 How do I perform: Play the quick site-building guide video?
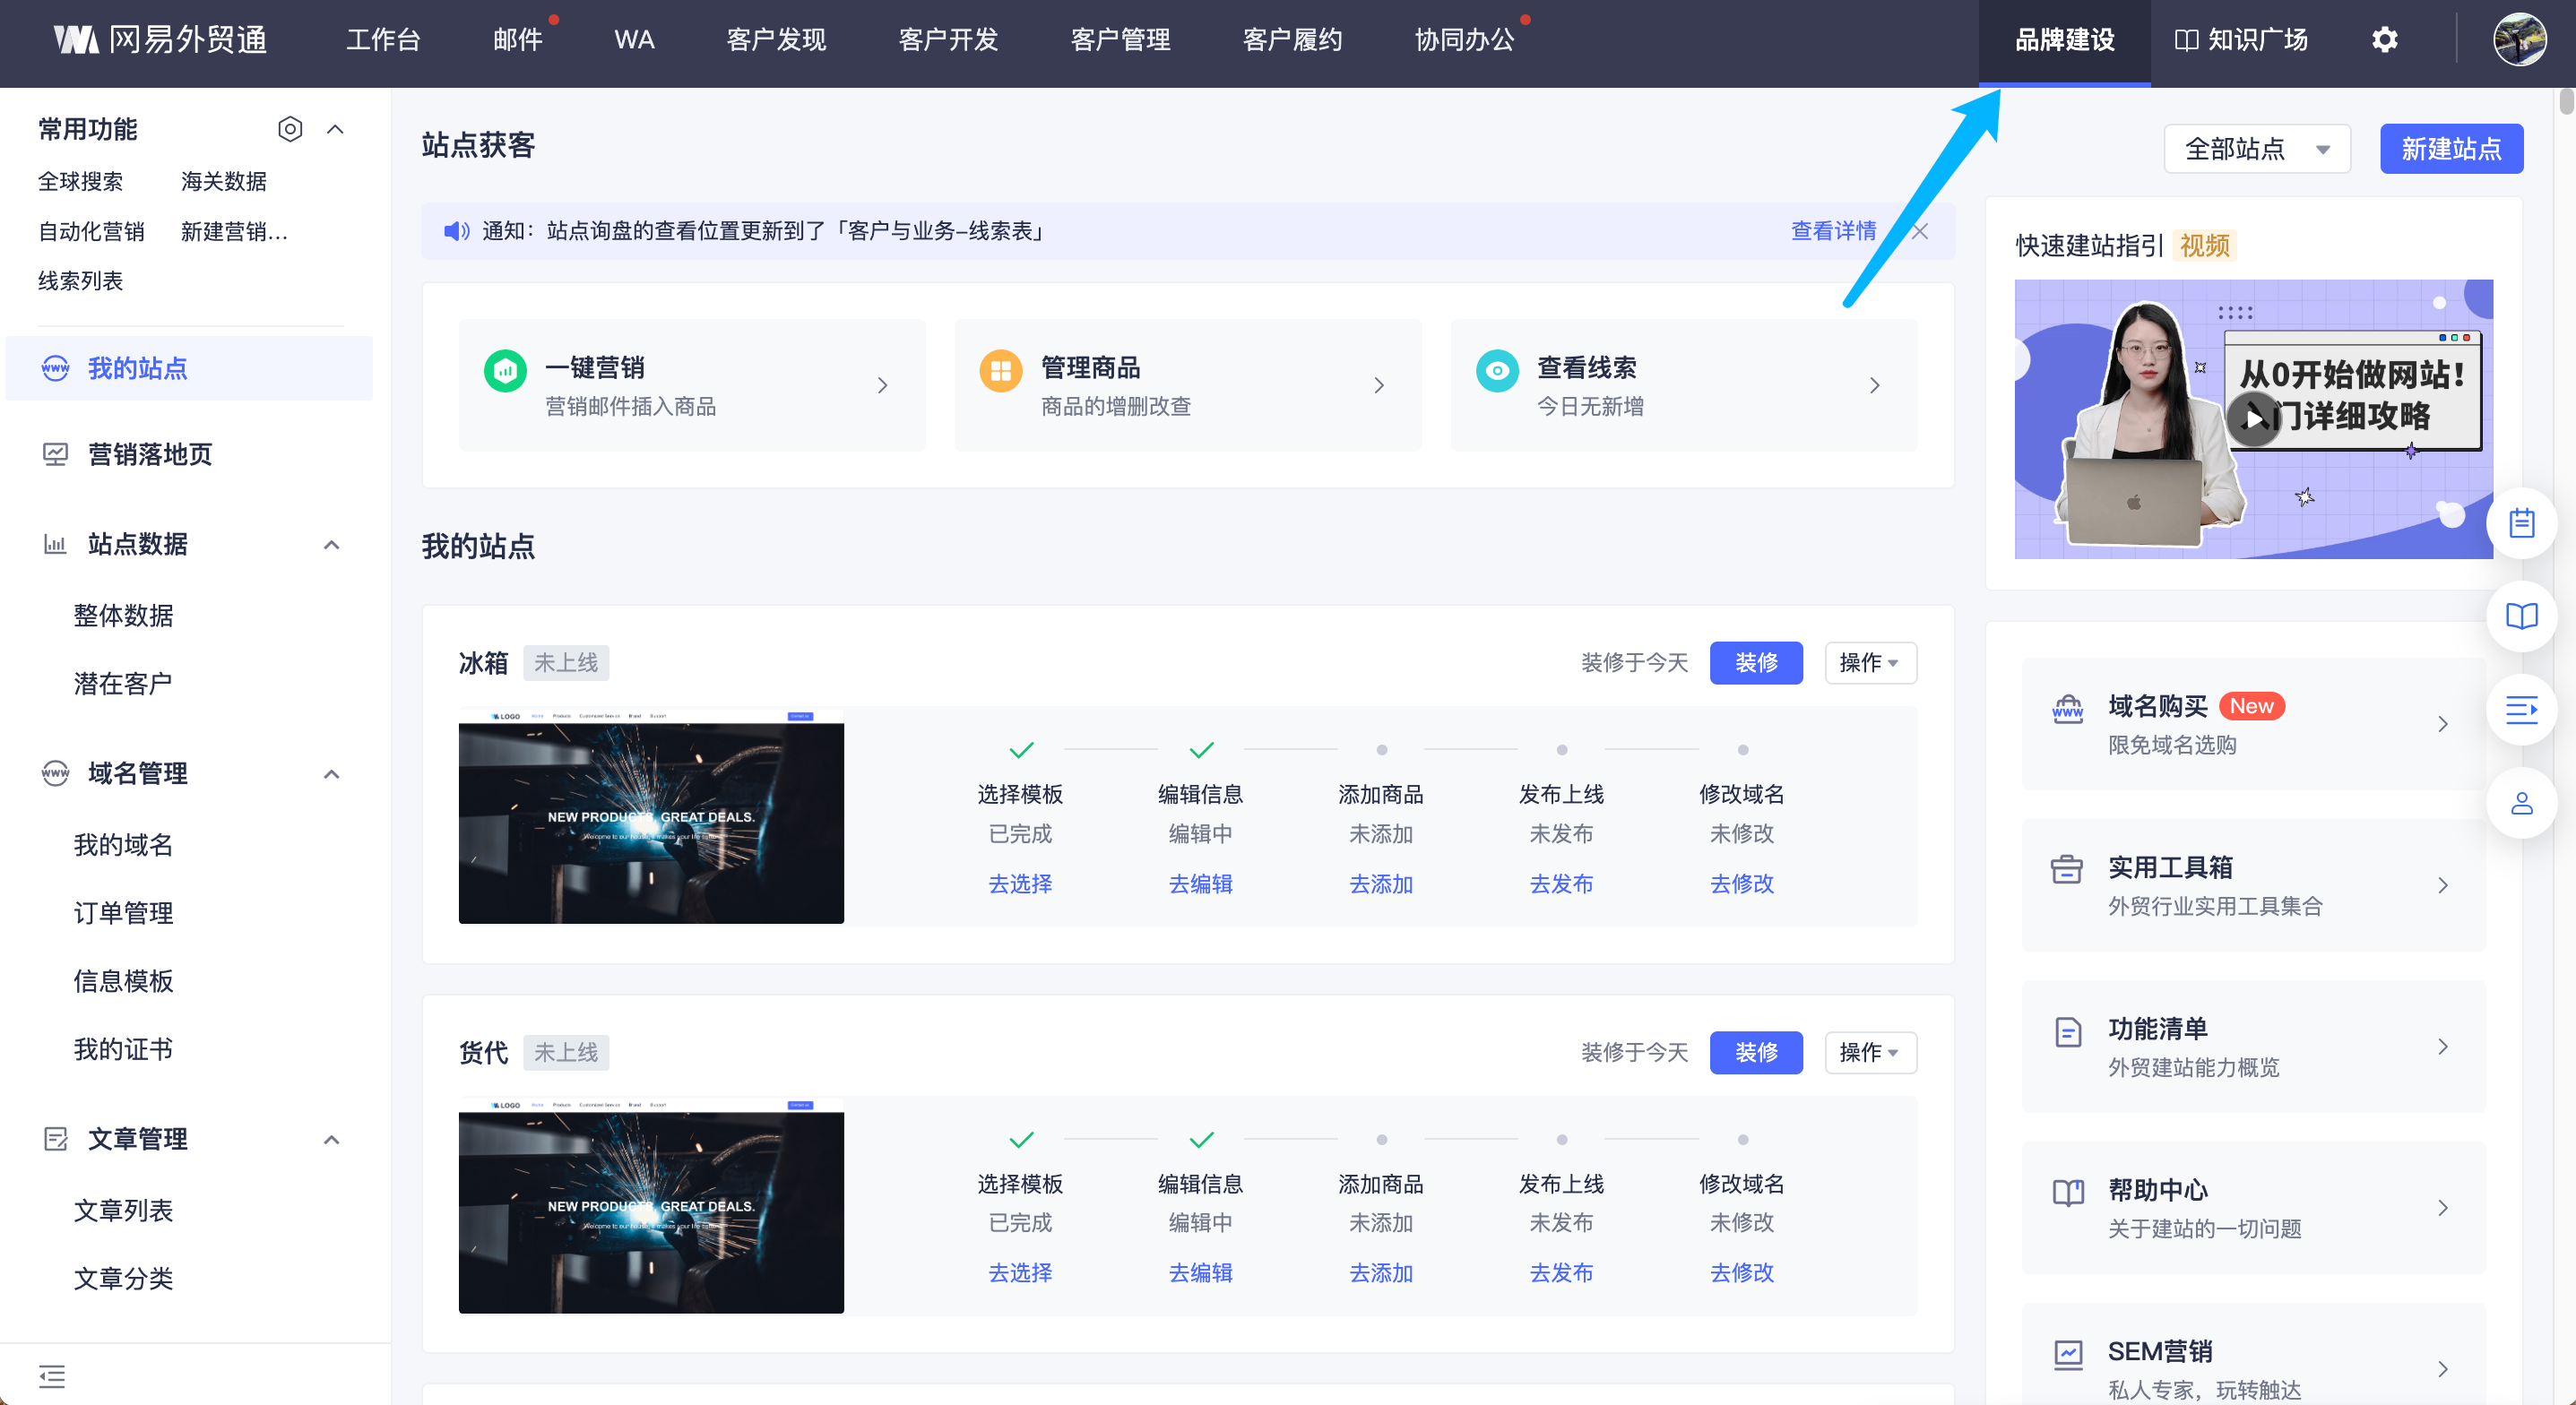coord(2253,418)
